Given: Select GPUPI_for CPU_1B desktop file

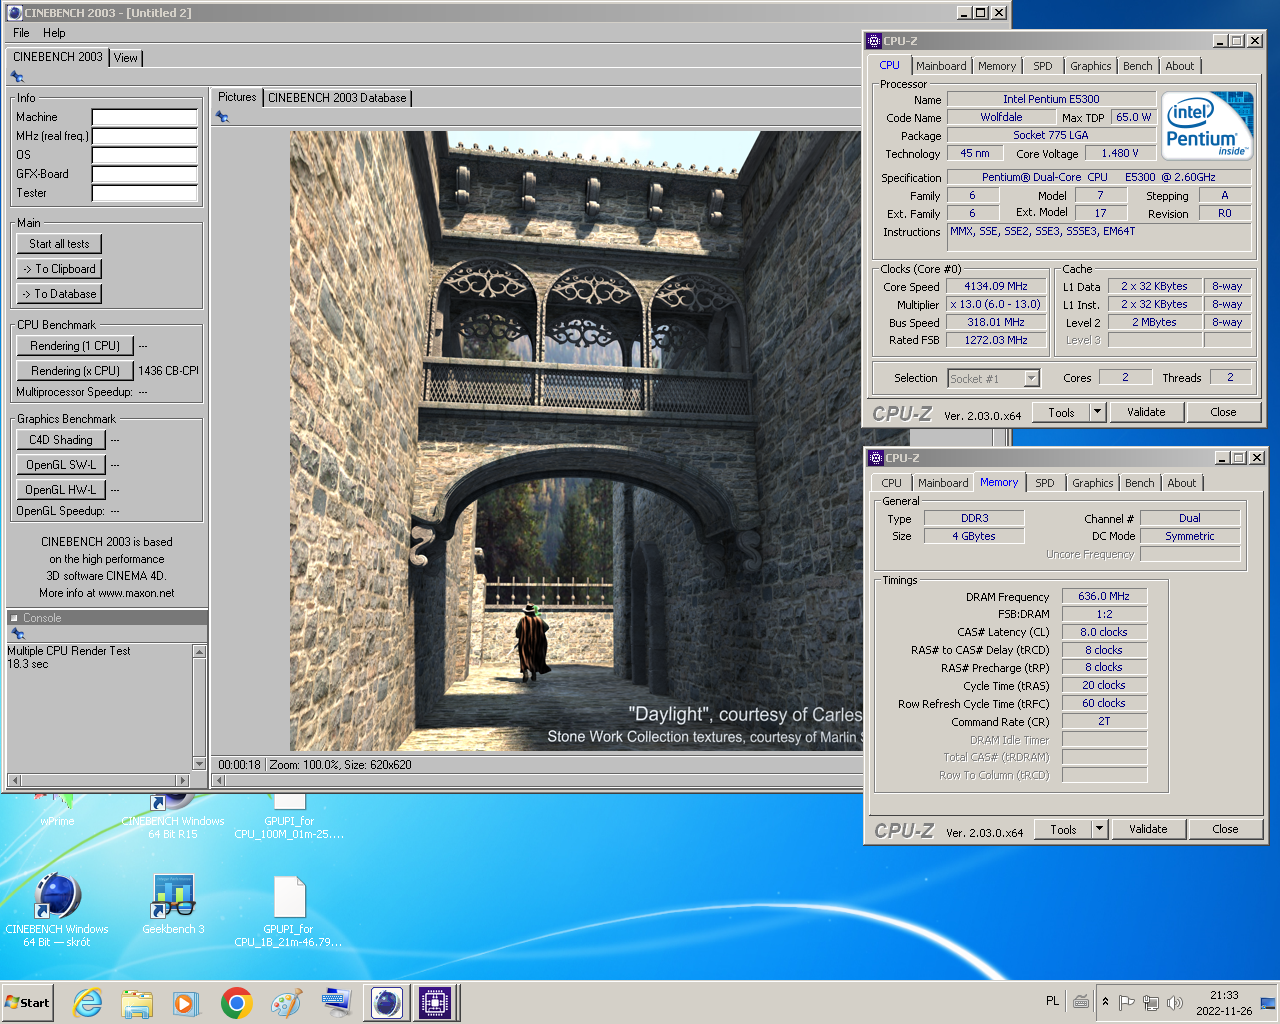Looking at the screenshot, I should coord(288,911).
